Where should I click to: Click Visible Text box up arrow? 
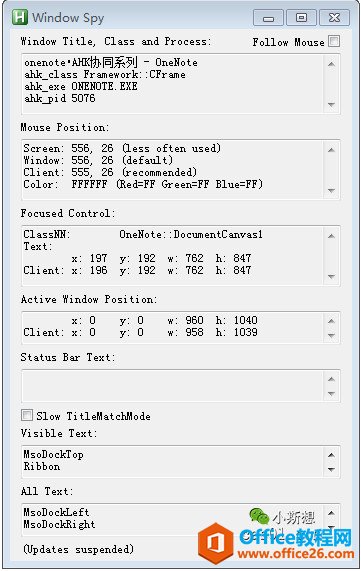[x=331, y=455]
